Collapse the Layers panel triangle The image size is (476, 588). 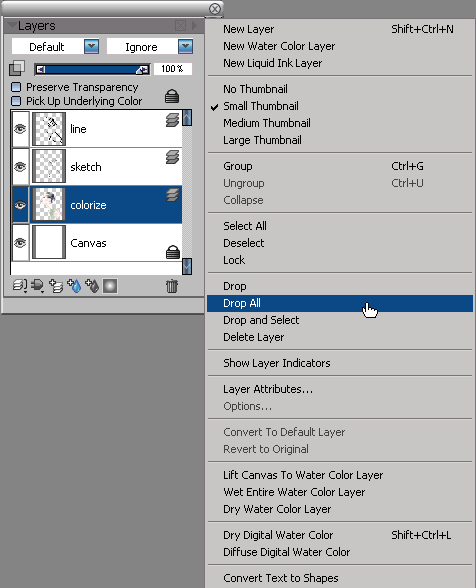[12, 26]
